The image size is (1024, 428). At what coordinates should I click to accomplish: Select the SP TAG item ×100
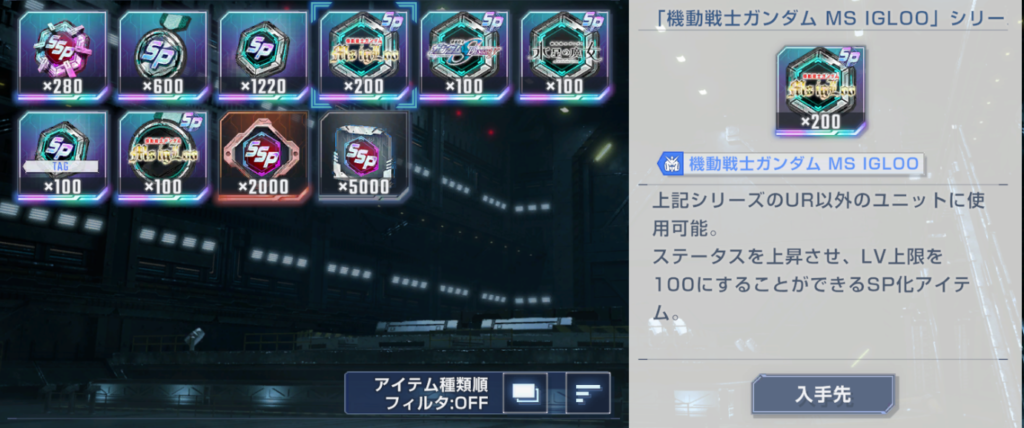63,156
